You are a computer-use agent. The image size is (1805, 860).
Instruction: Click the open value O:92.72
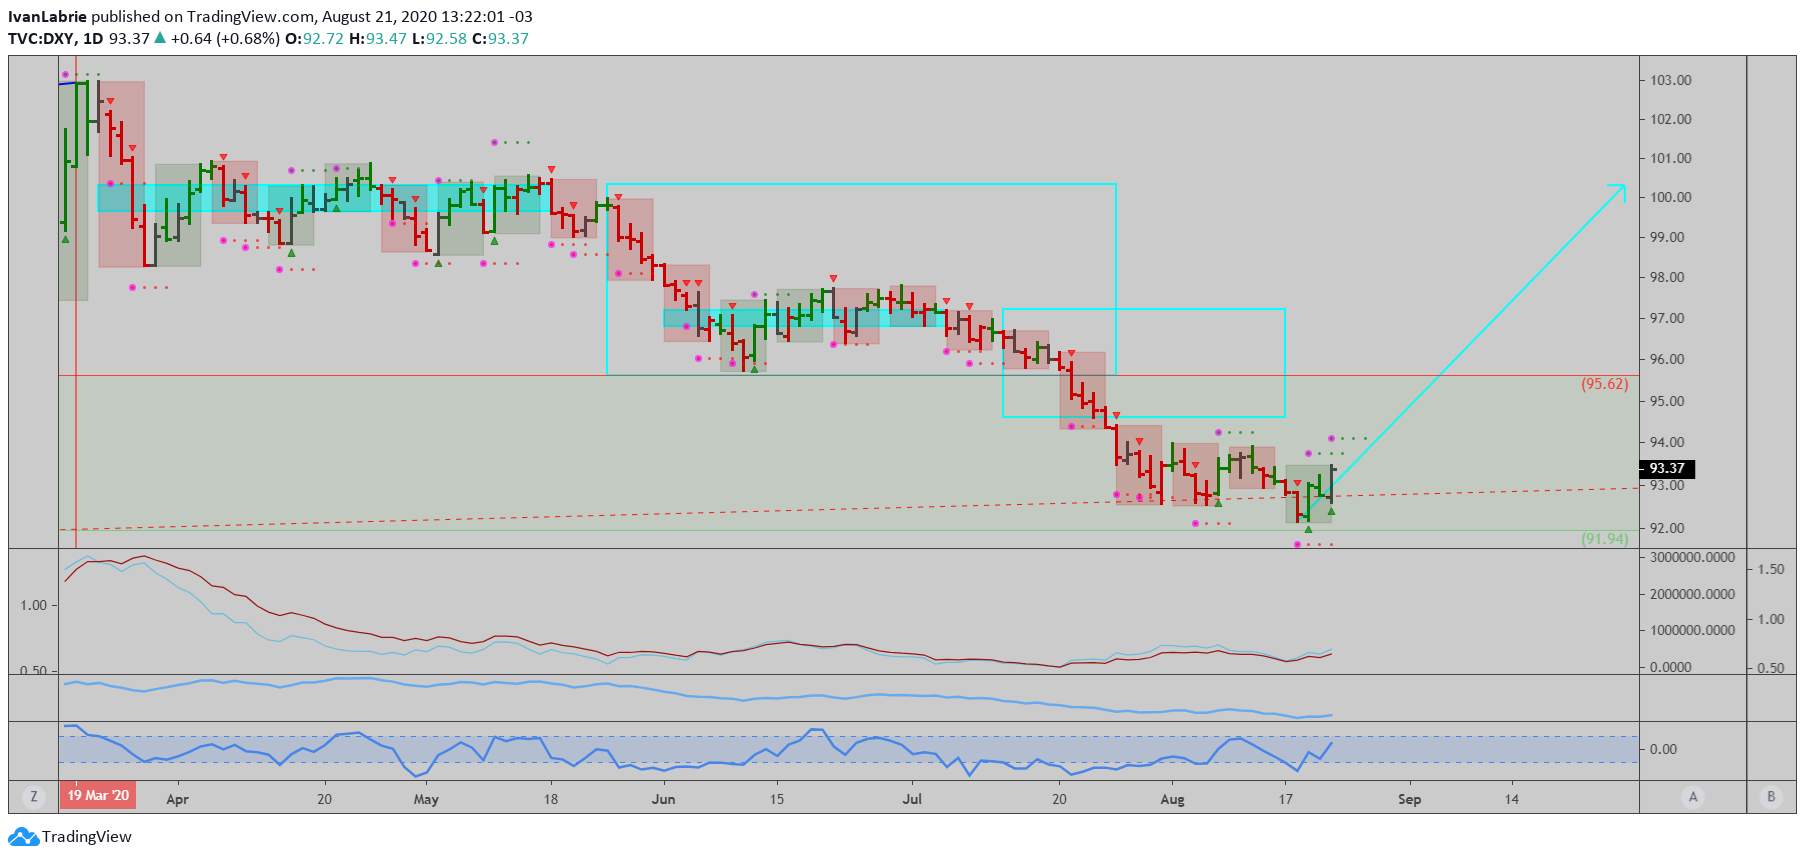(x=314, y=38)
